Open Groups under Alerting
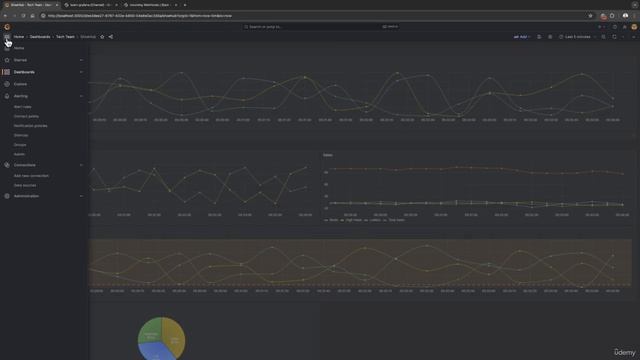 pyautogui.click(x=20, y=145)
